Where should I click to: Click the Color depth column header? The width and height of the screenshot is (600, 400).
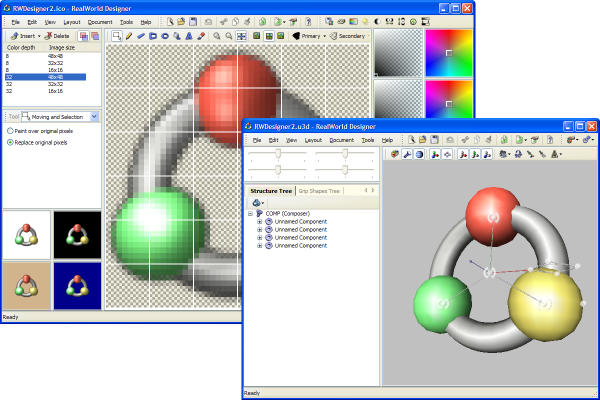21,47
